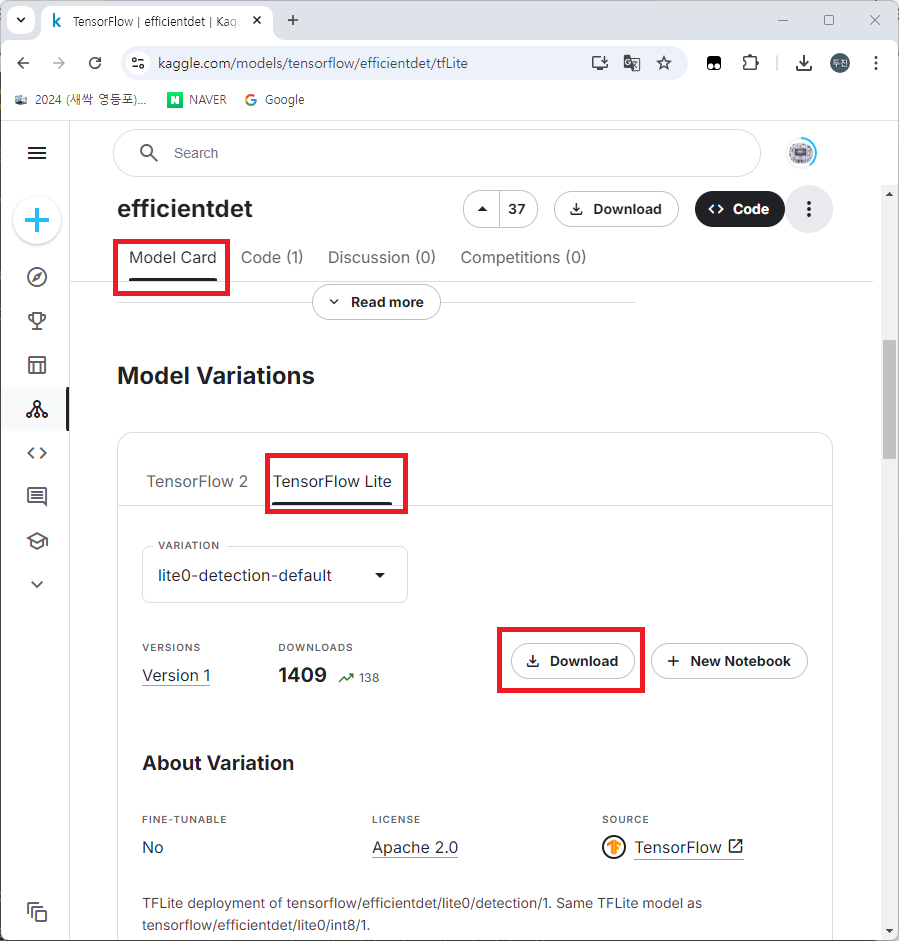899x941 pixels.
Task: Click the scrollbar down arrow
Action: 889,931
